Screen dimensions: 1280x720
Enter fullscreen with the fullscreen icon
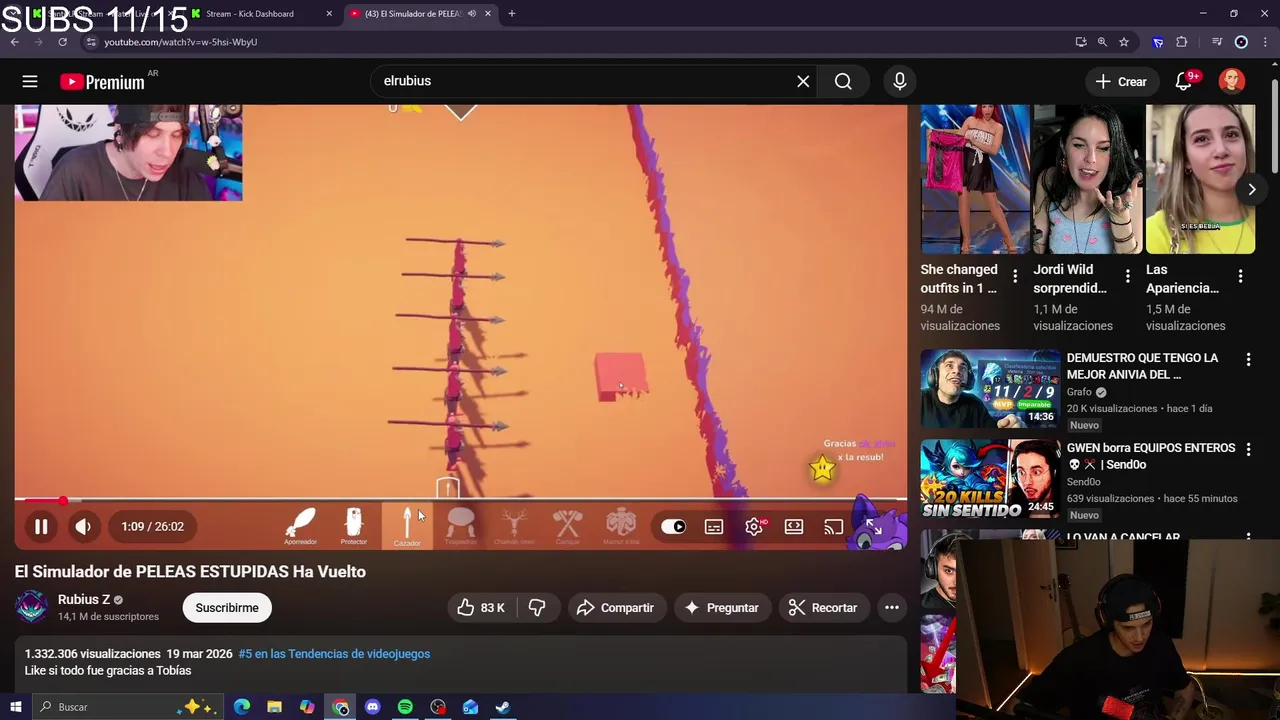[873, 527]
